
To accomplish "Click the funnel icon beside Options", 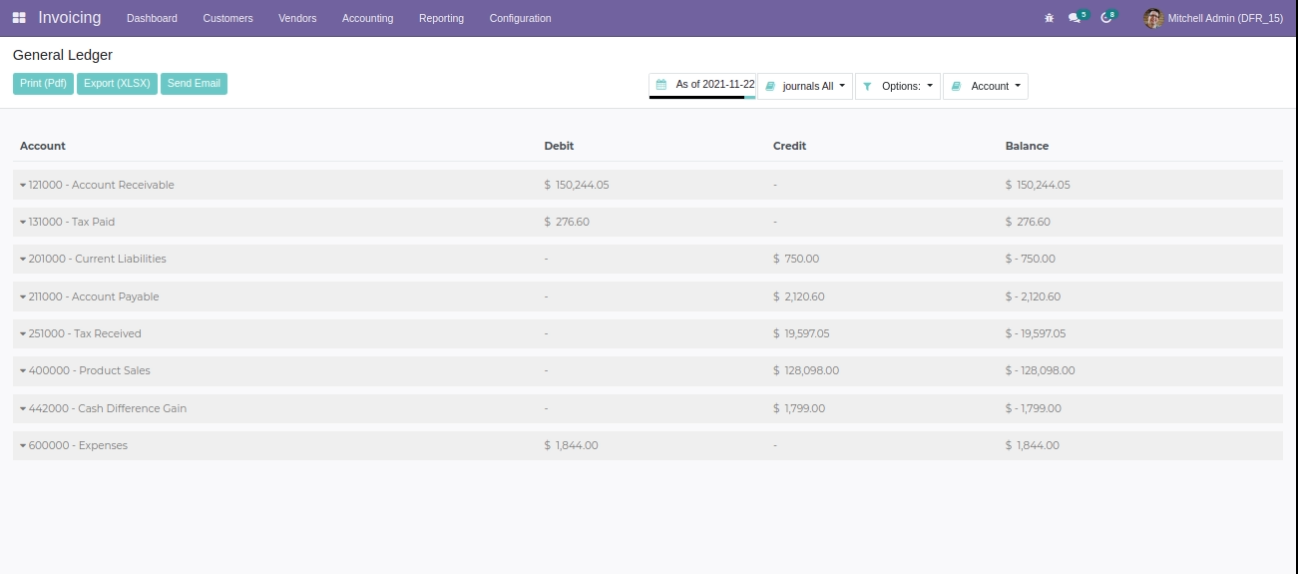I will (x=867, y=87).
